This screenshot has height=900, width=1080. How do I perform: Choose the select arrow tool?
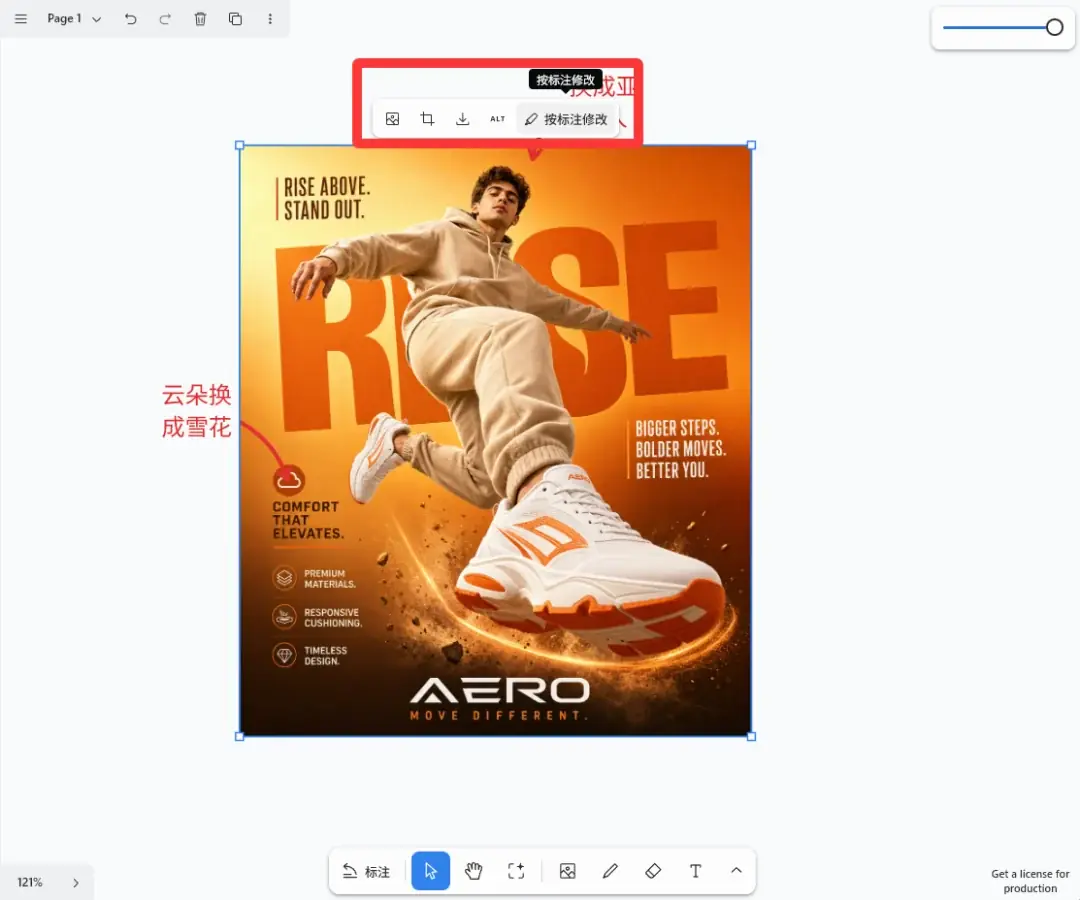point(430,871)
